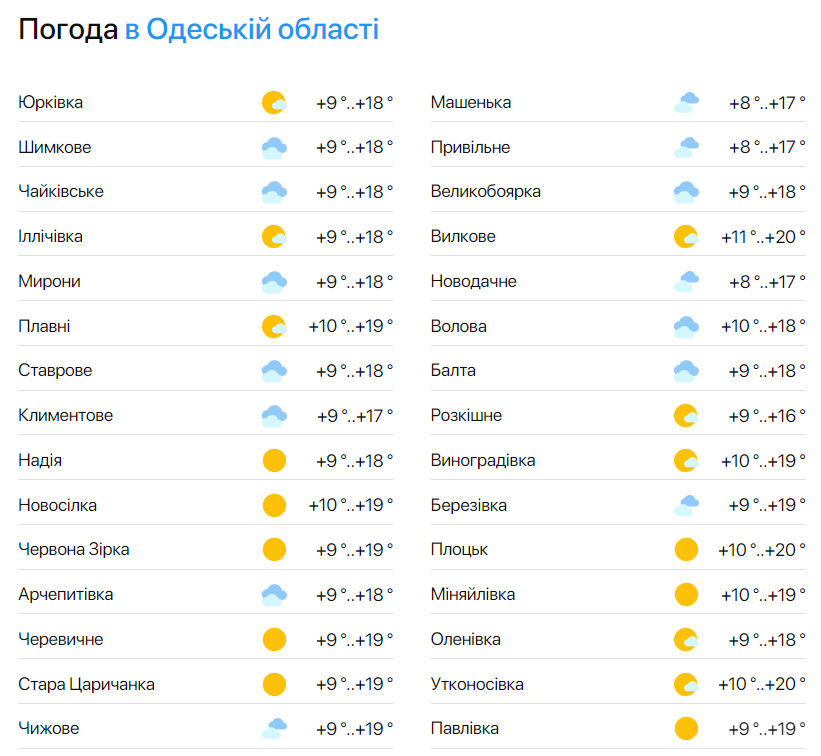This screenshot has height=756, width=821.
Task: Click the cloudy weather icon beside Шимкове
Action: [x=272, y=147]
